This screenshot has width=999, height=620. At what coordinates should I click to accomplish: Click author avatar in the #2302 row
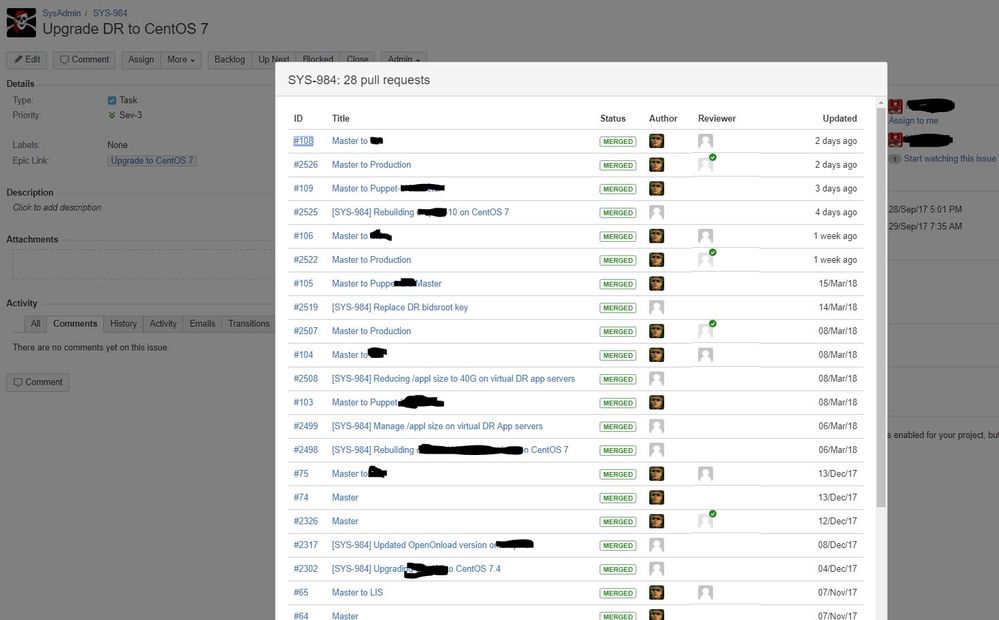tap(656, 568)
